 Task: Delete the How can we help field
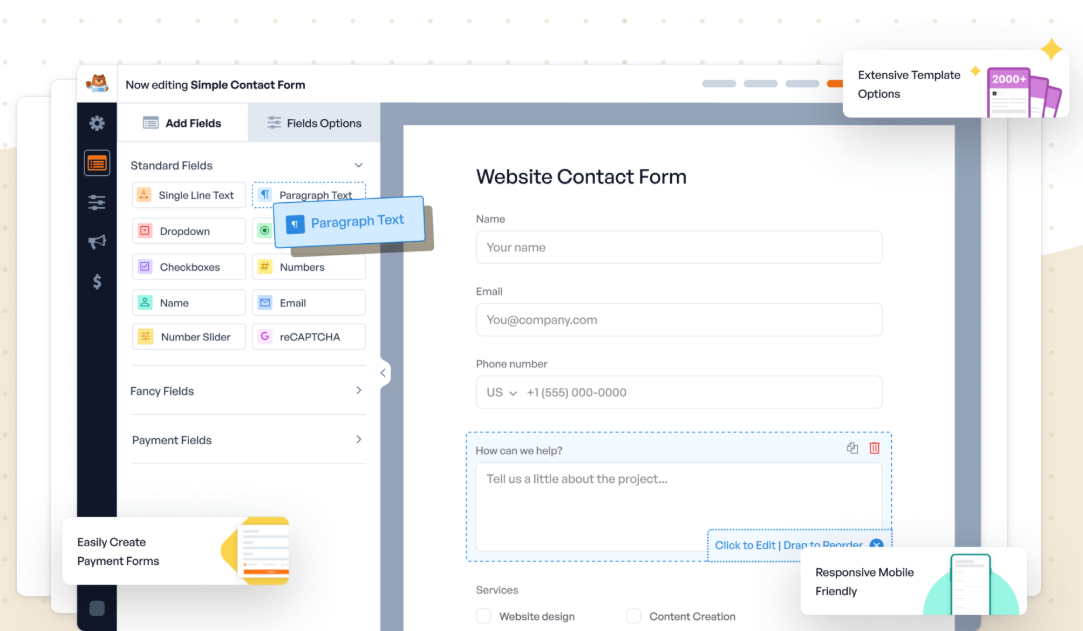click(874, 448)
